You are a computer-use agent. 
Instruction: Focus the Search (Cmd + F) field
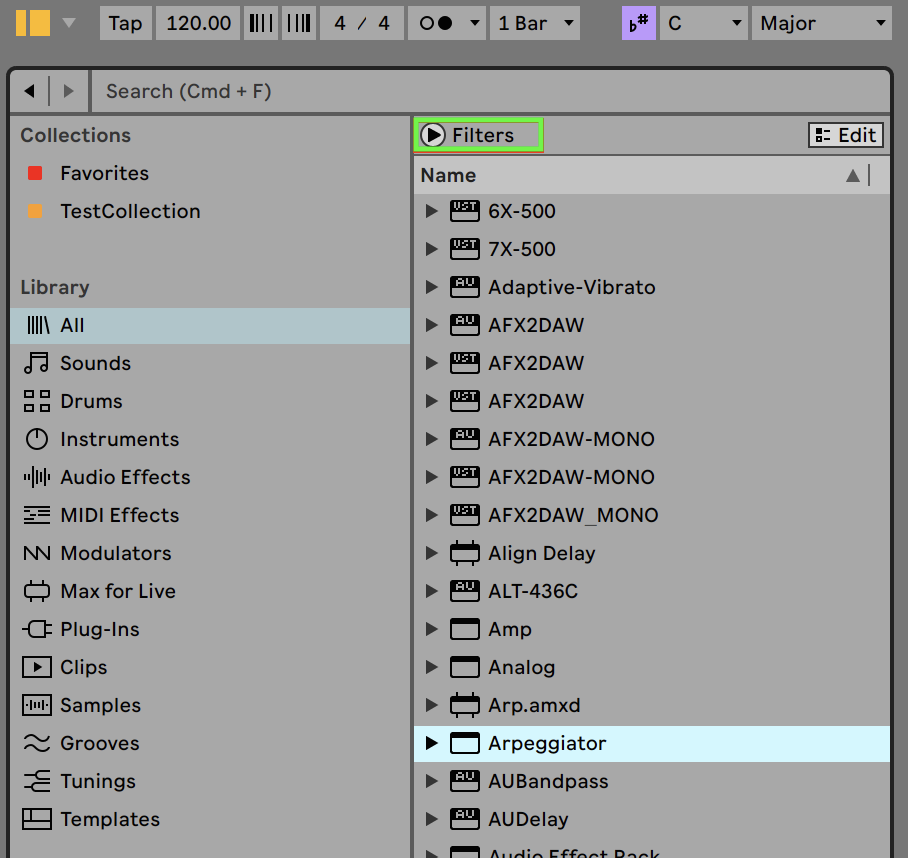point(489,91)
